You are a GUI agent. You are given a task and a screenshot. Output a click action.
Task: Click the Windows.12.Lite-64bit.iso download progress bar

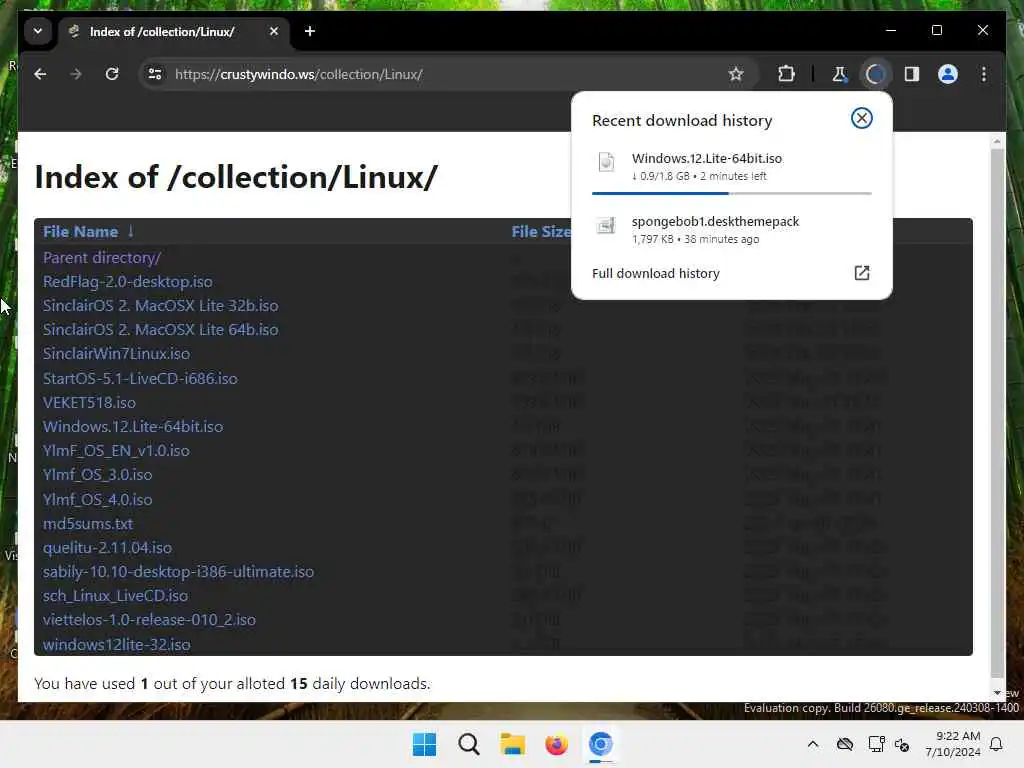point(731,193)
